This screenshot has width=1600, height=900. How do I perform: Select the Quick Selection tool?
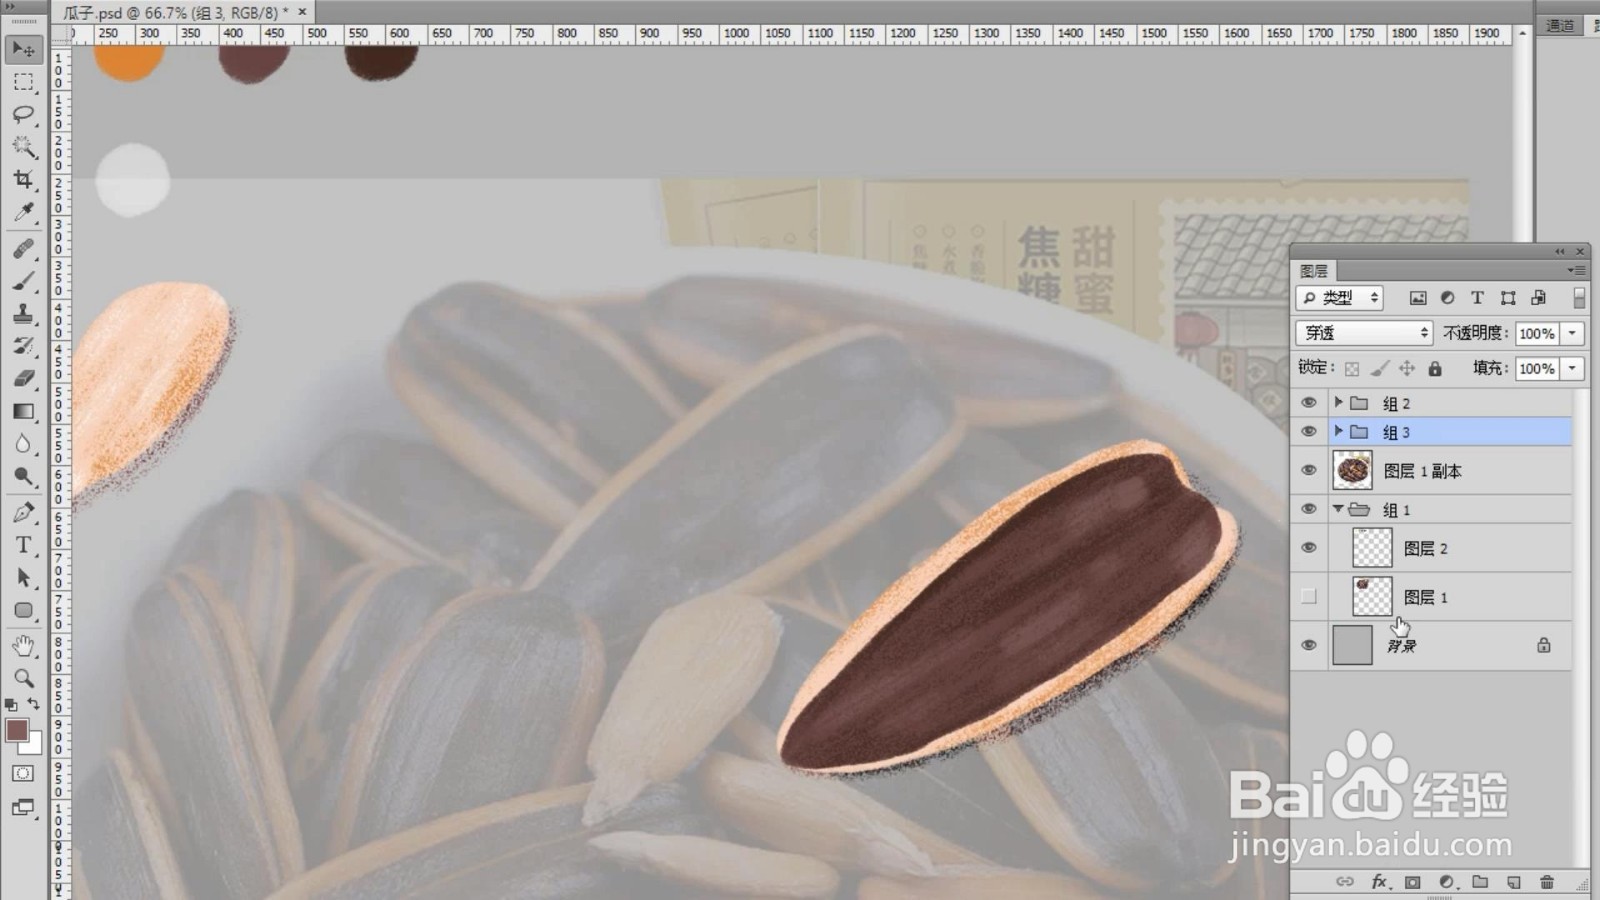coord(23,148)
